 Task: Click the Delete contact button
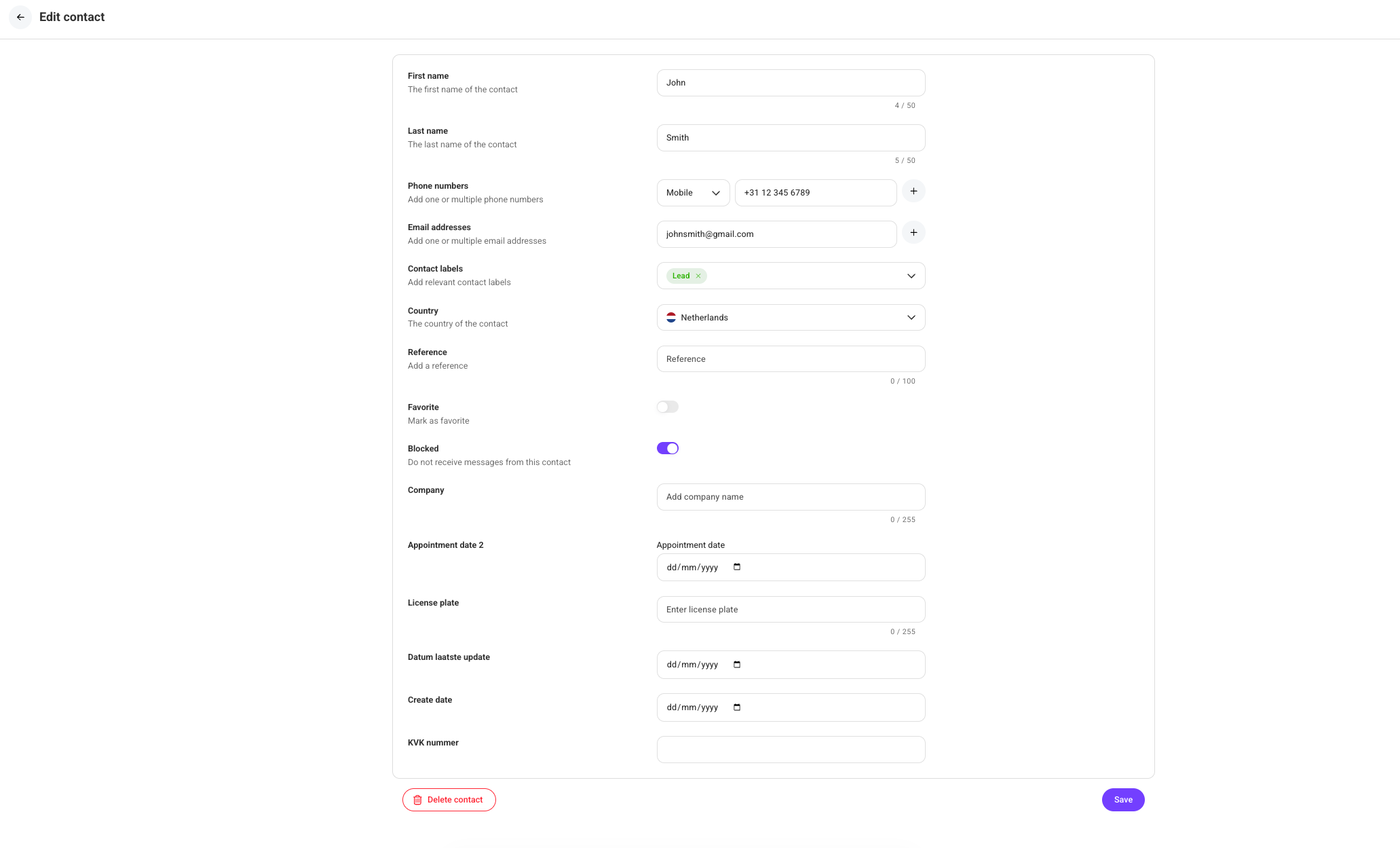click(x=449, y=800)
